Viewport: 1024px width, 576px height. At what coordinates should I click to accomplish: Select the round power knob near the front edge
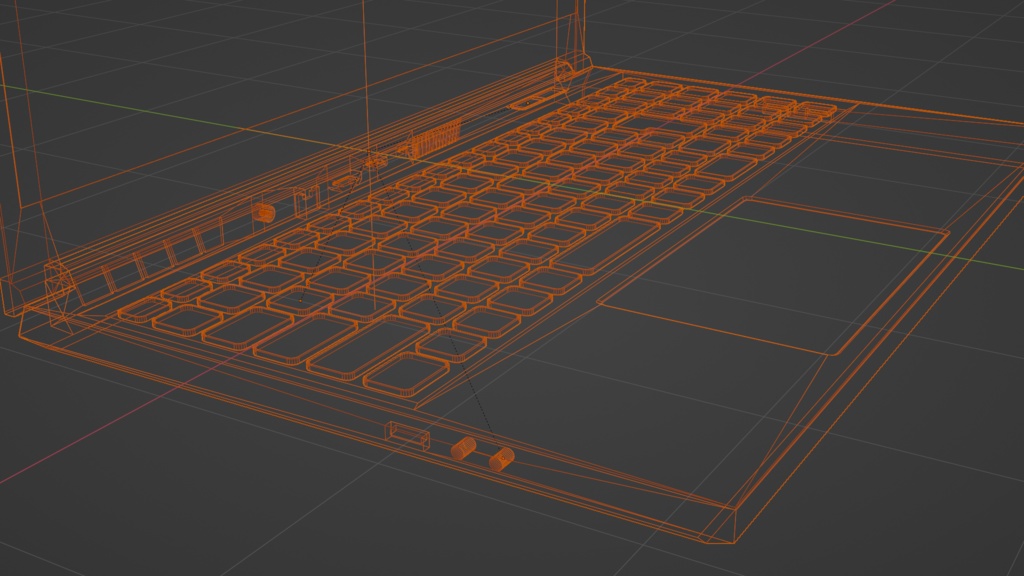[463, 447]
